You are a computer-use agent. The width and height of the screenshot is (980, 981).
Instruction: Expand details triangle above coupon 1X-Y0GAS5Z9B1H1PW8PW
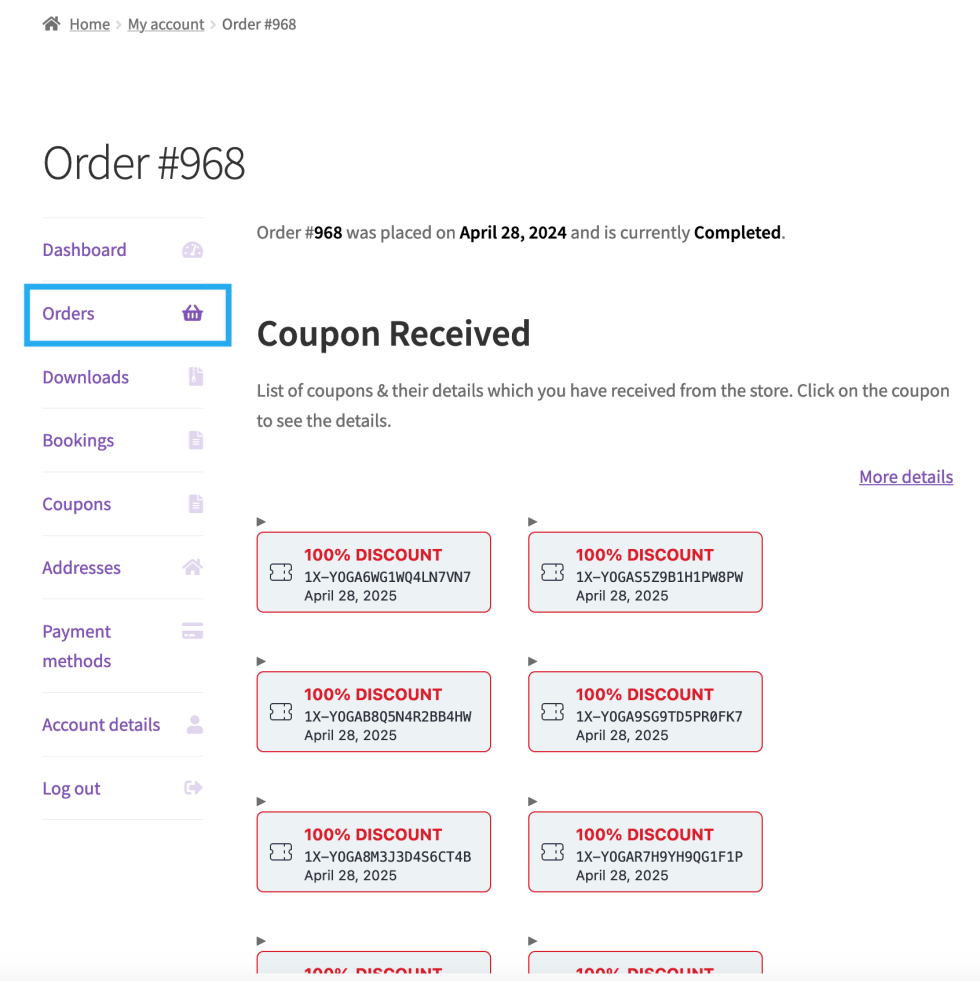[x=533, y=521]
